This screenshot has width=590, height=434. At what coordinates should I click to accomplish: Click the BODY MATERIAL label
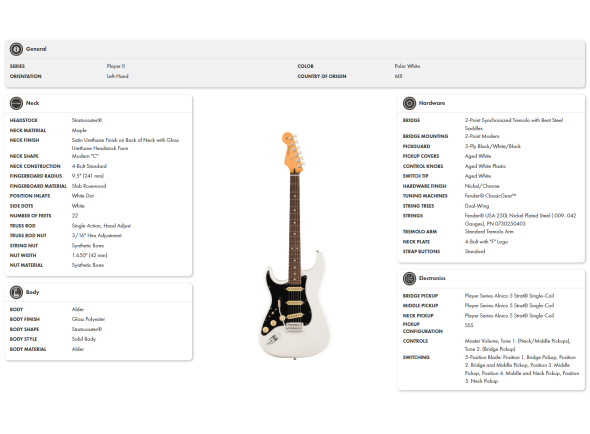tap(28, 349)
